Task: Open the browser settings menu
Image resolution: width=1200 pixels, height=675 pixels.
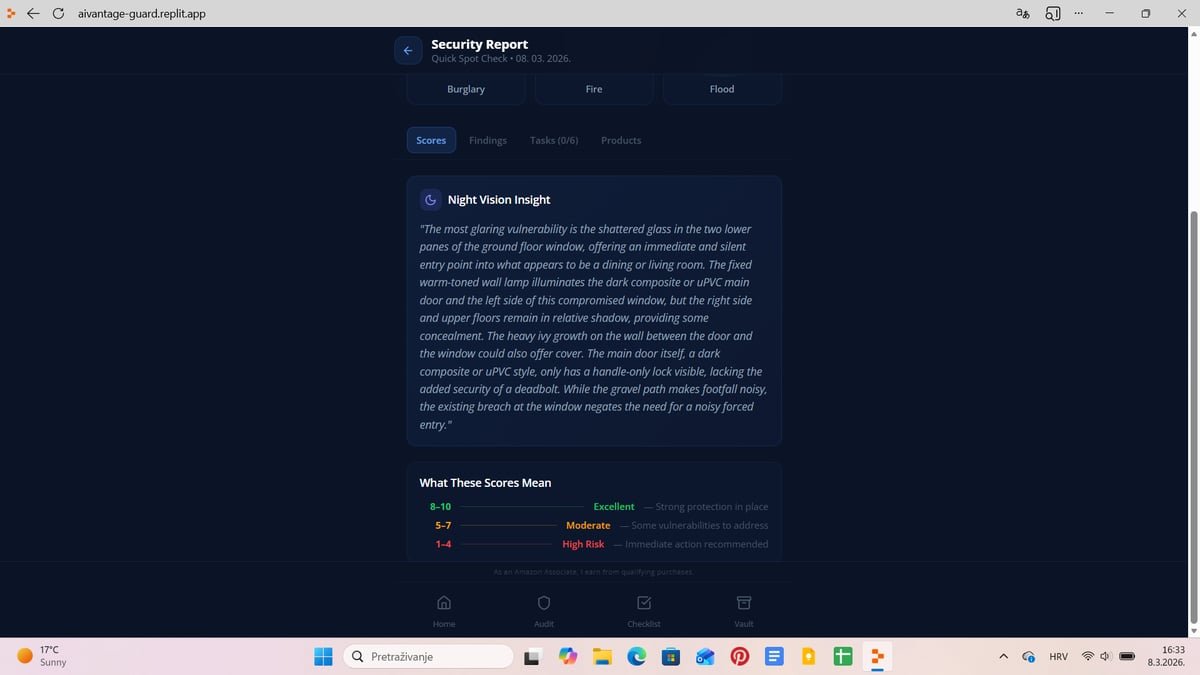Action: coord(1078,14)
